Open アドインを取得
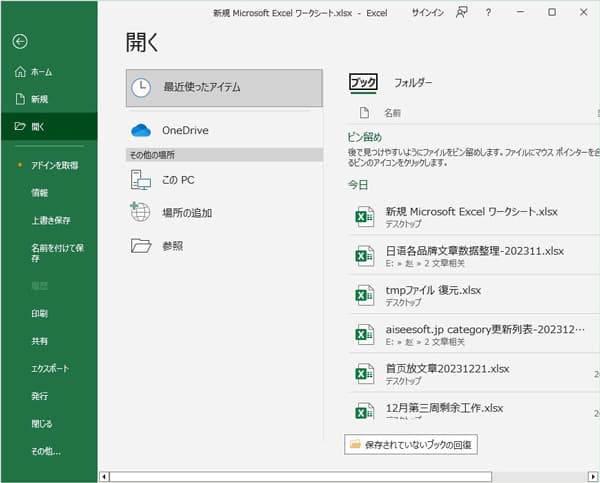The height and width of the screenshot is (483, 600). [55, 165]
